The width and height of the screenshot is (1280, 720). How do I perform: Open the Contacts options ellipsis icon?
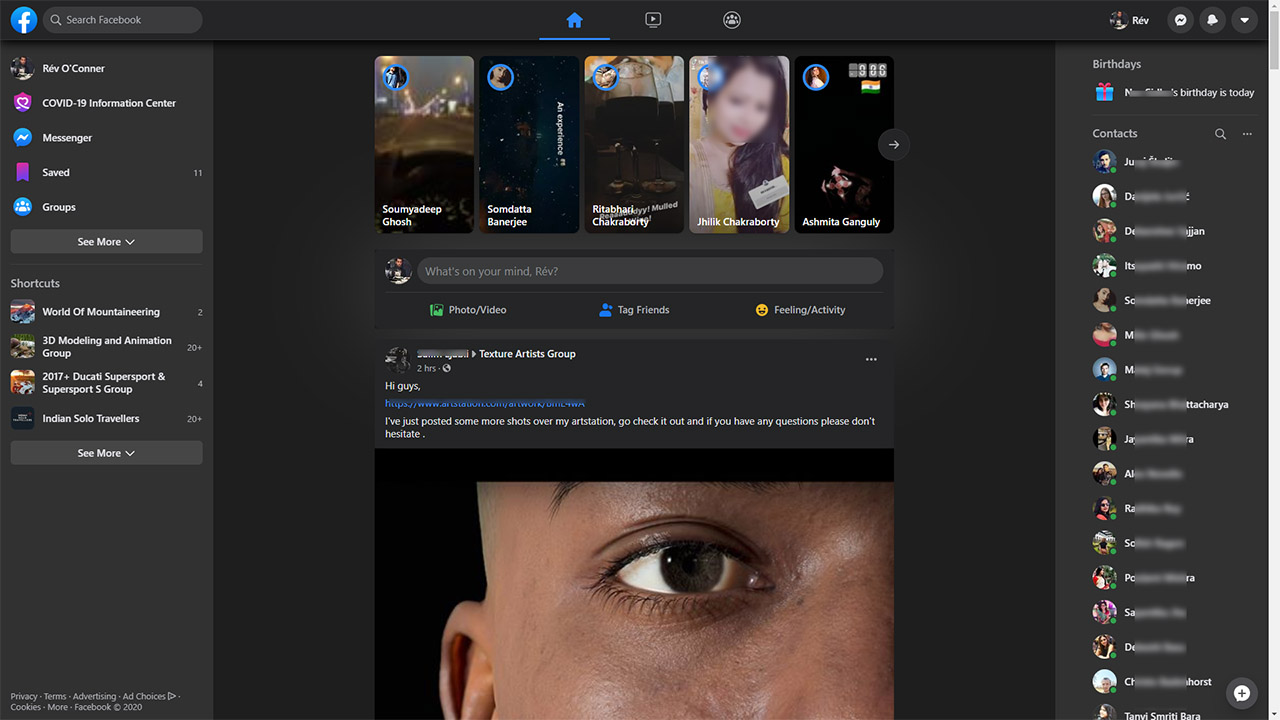tap(1246, 133)
